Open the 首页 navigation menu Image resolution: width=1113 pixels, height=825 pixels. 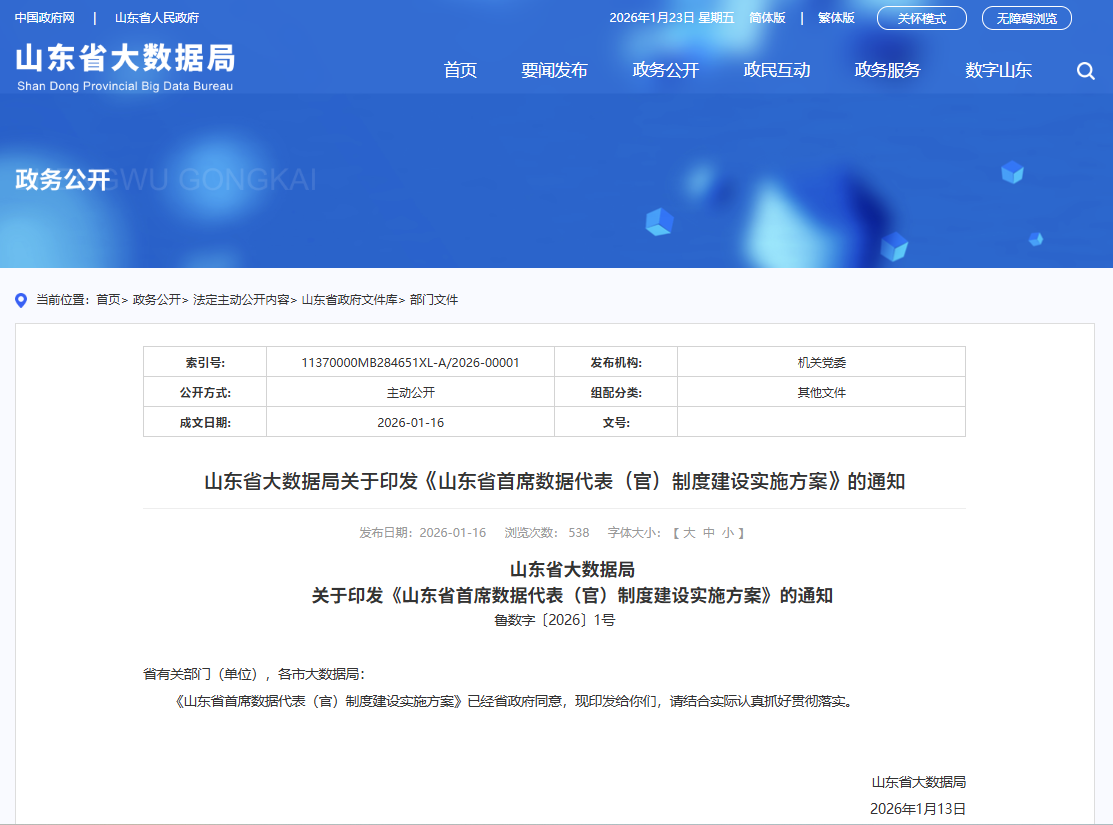coord(459,70)
